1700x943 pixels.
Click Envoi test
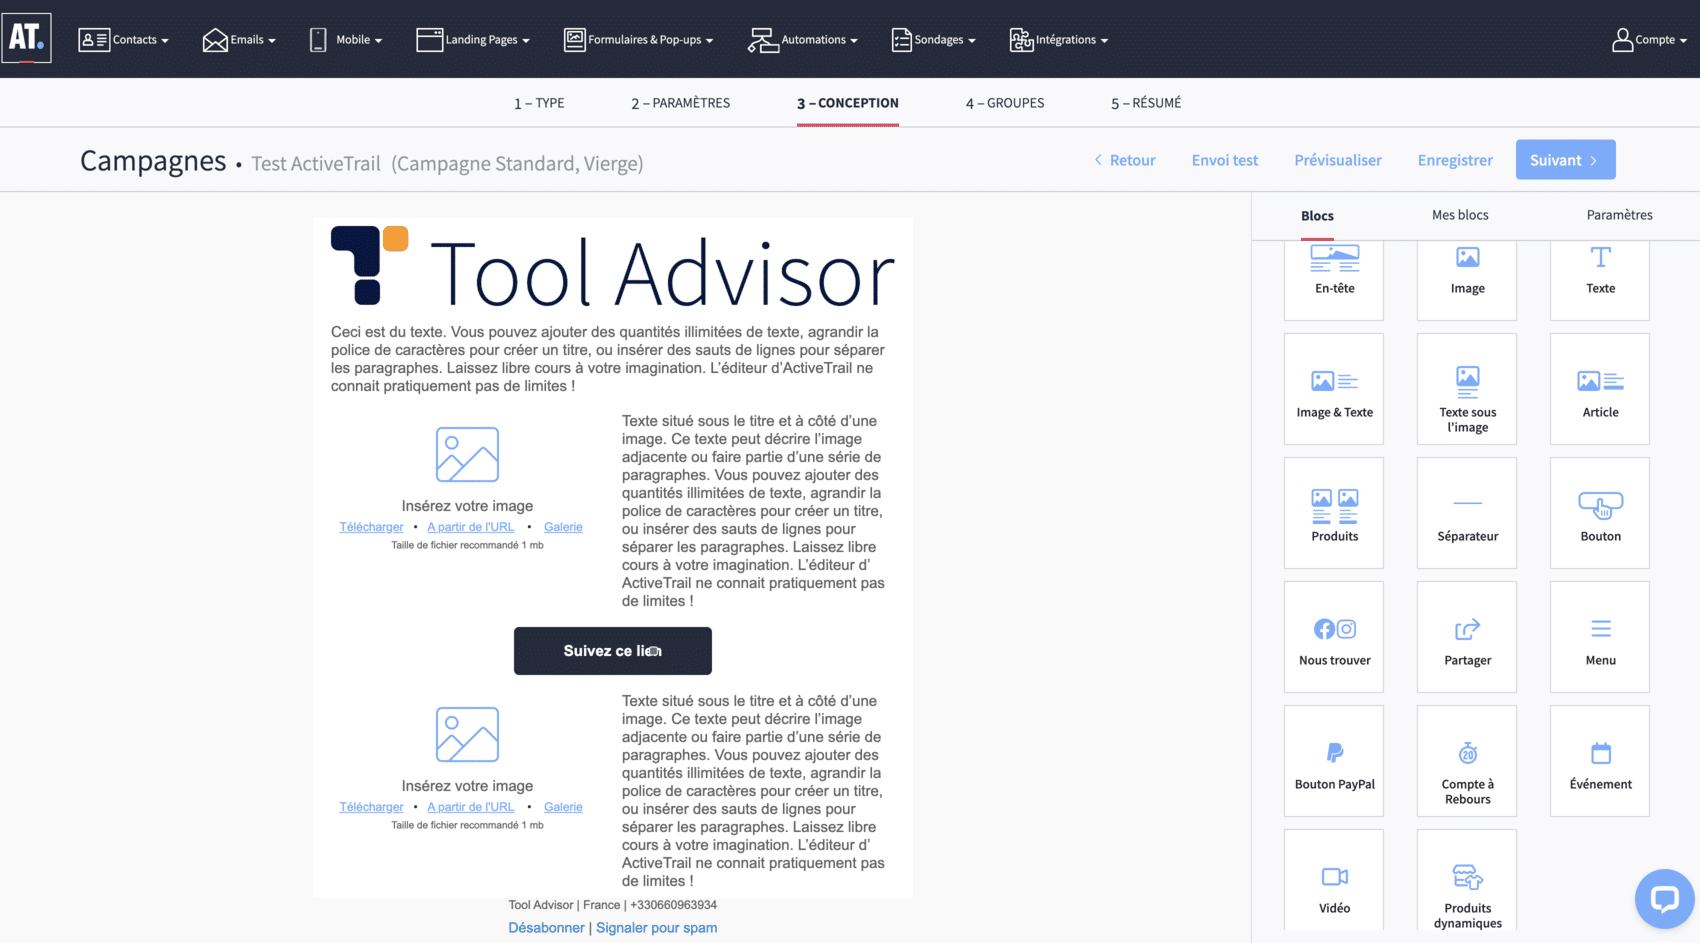(x=1225, y=160)
